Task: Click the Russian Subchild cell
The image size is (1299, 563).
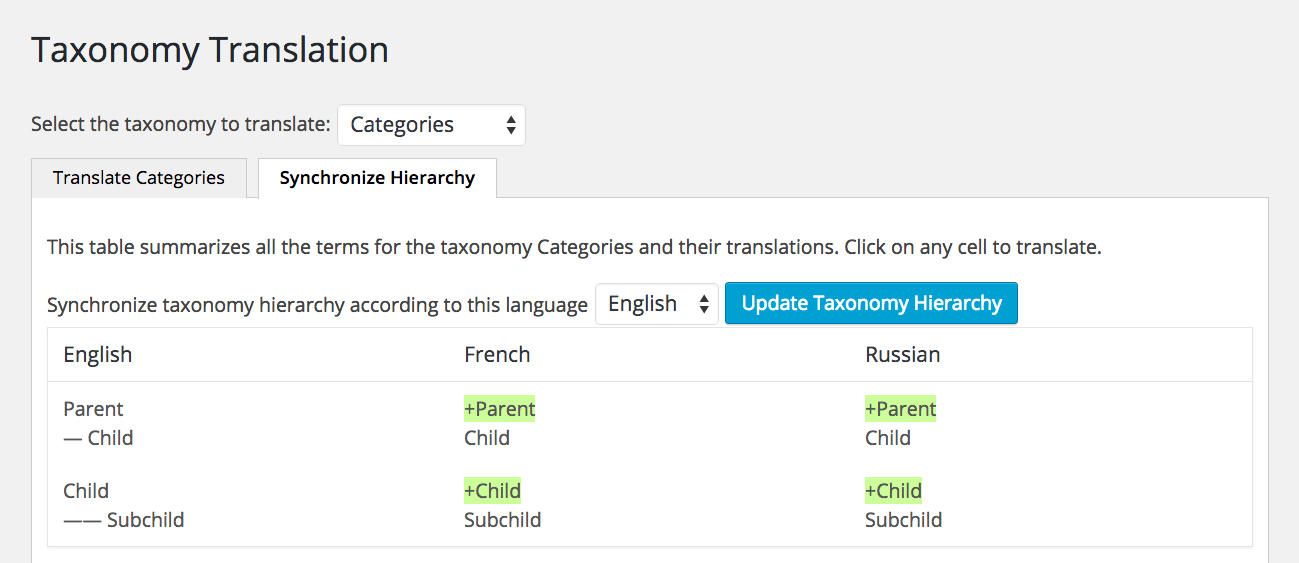Action: (x=904, y=520)
